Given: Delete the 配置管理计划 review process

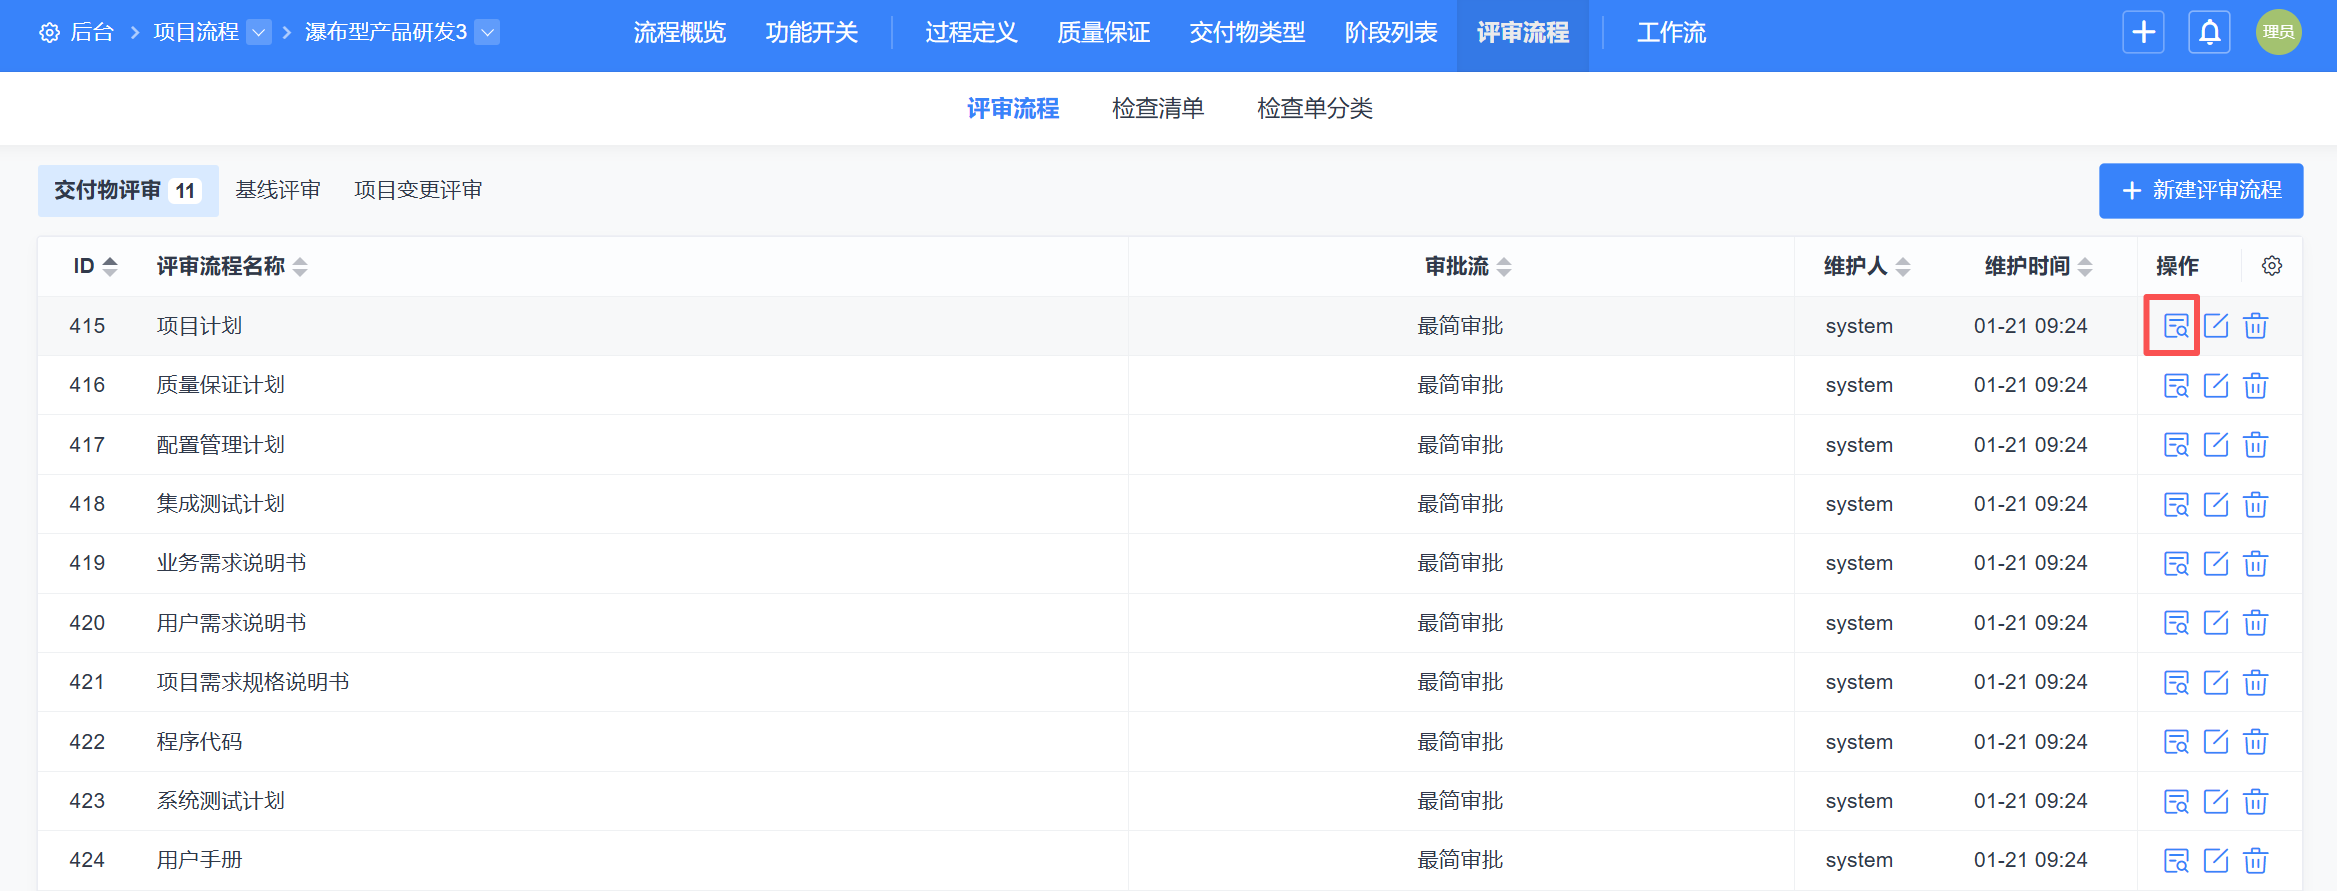Looking at the screenshot, I should pyautogui.click(x=2255, y=445).
